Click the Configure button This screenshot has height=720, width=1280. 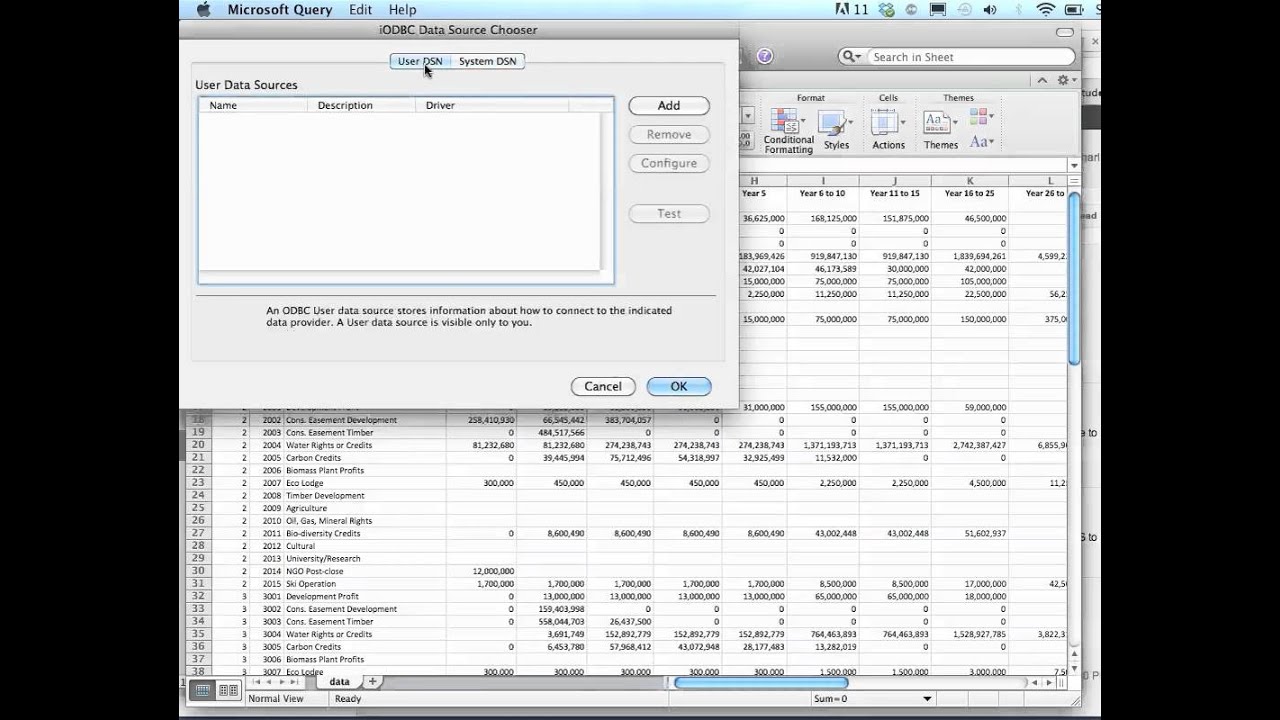tap(669, 163)
